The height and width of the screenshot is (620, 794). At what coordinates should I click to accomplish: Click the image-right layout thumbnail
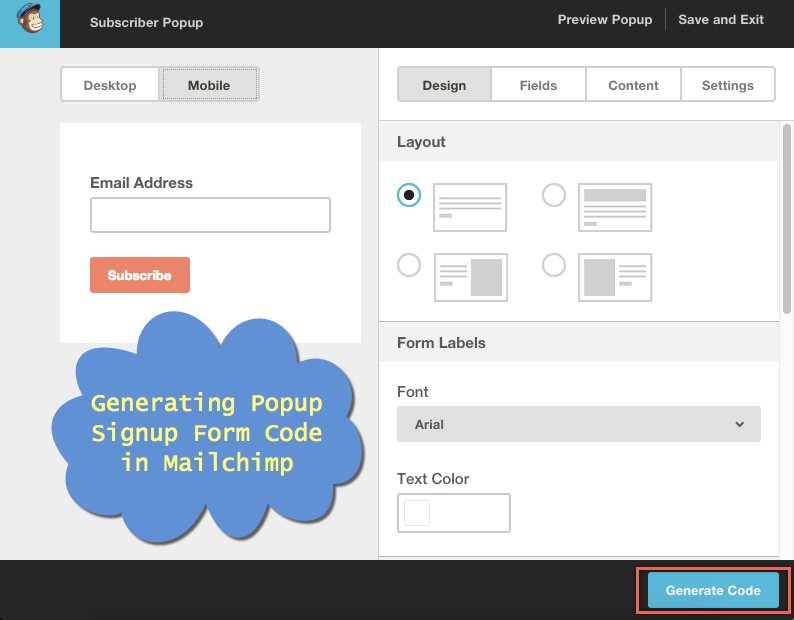(x=470, y=278)
